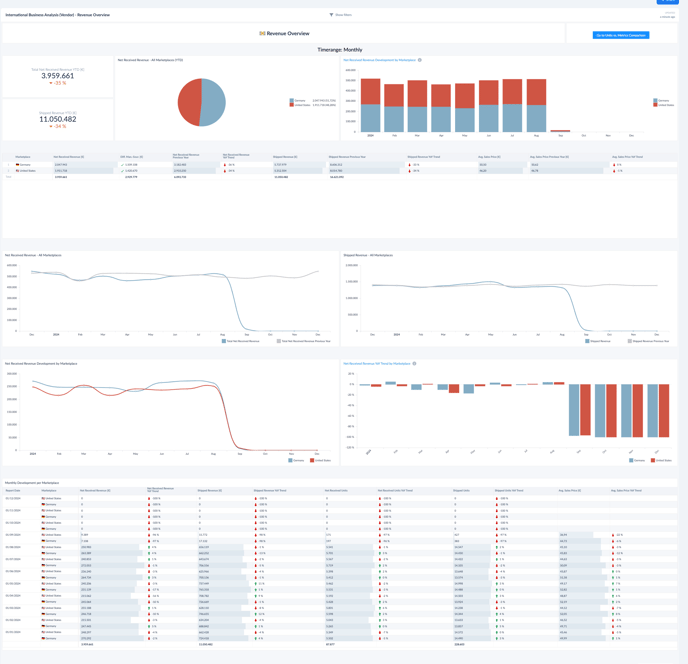Sort by Marketplace column in monthly table

point(49,490)
